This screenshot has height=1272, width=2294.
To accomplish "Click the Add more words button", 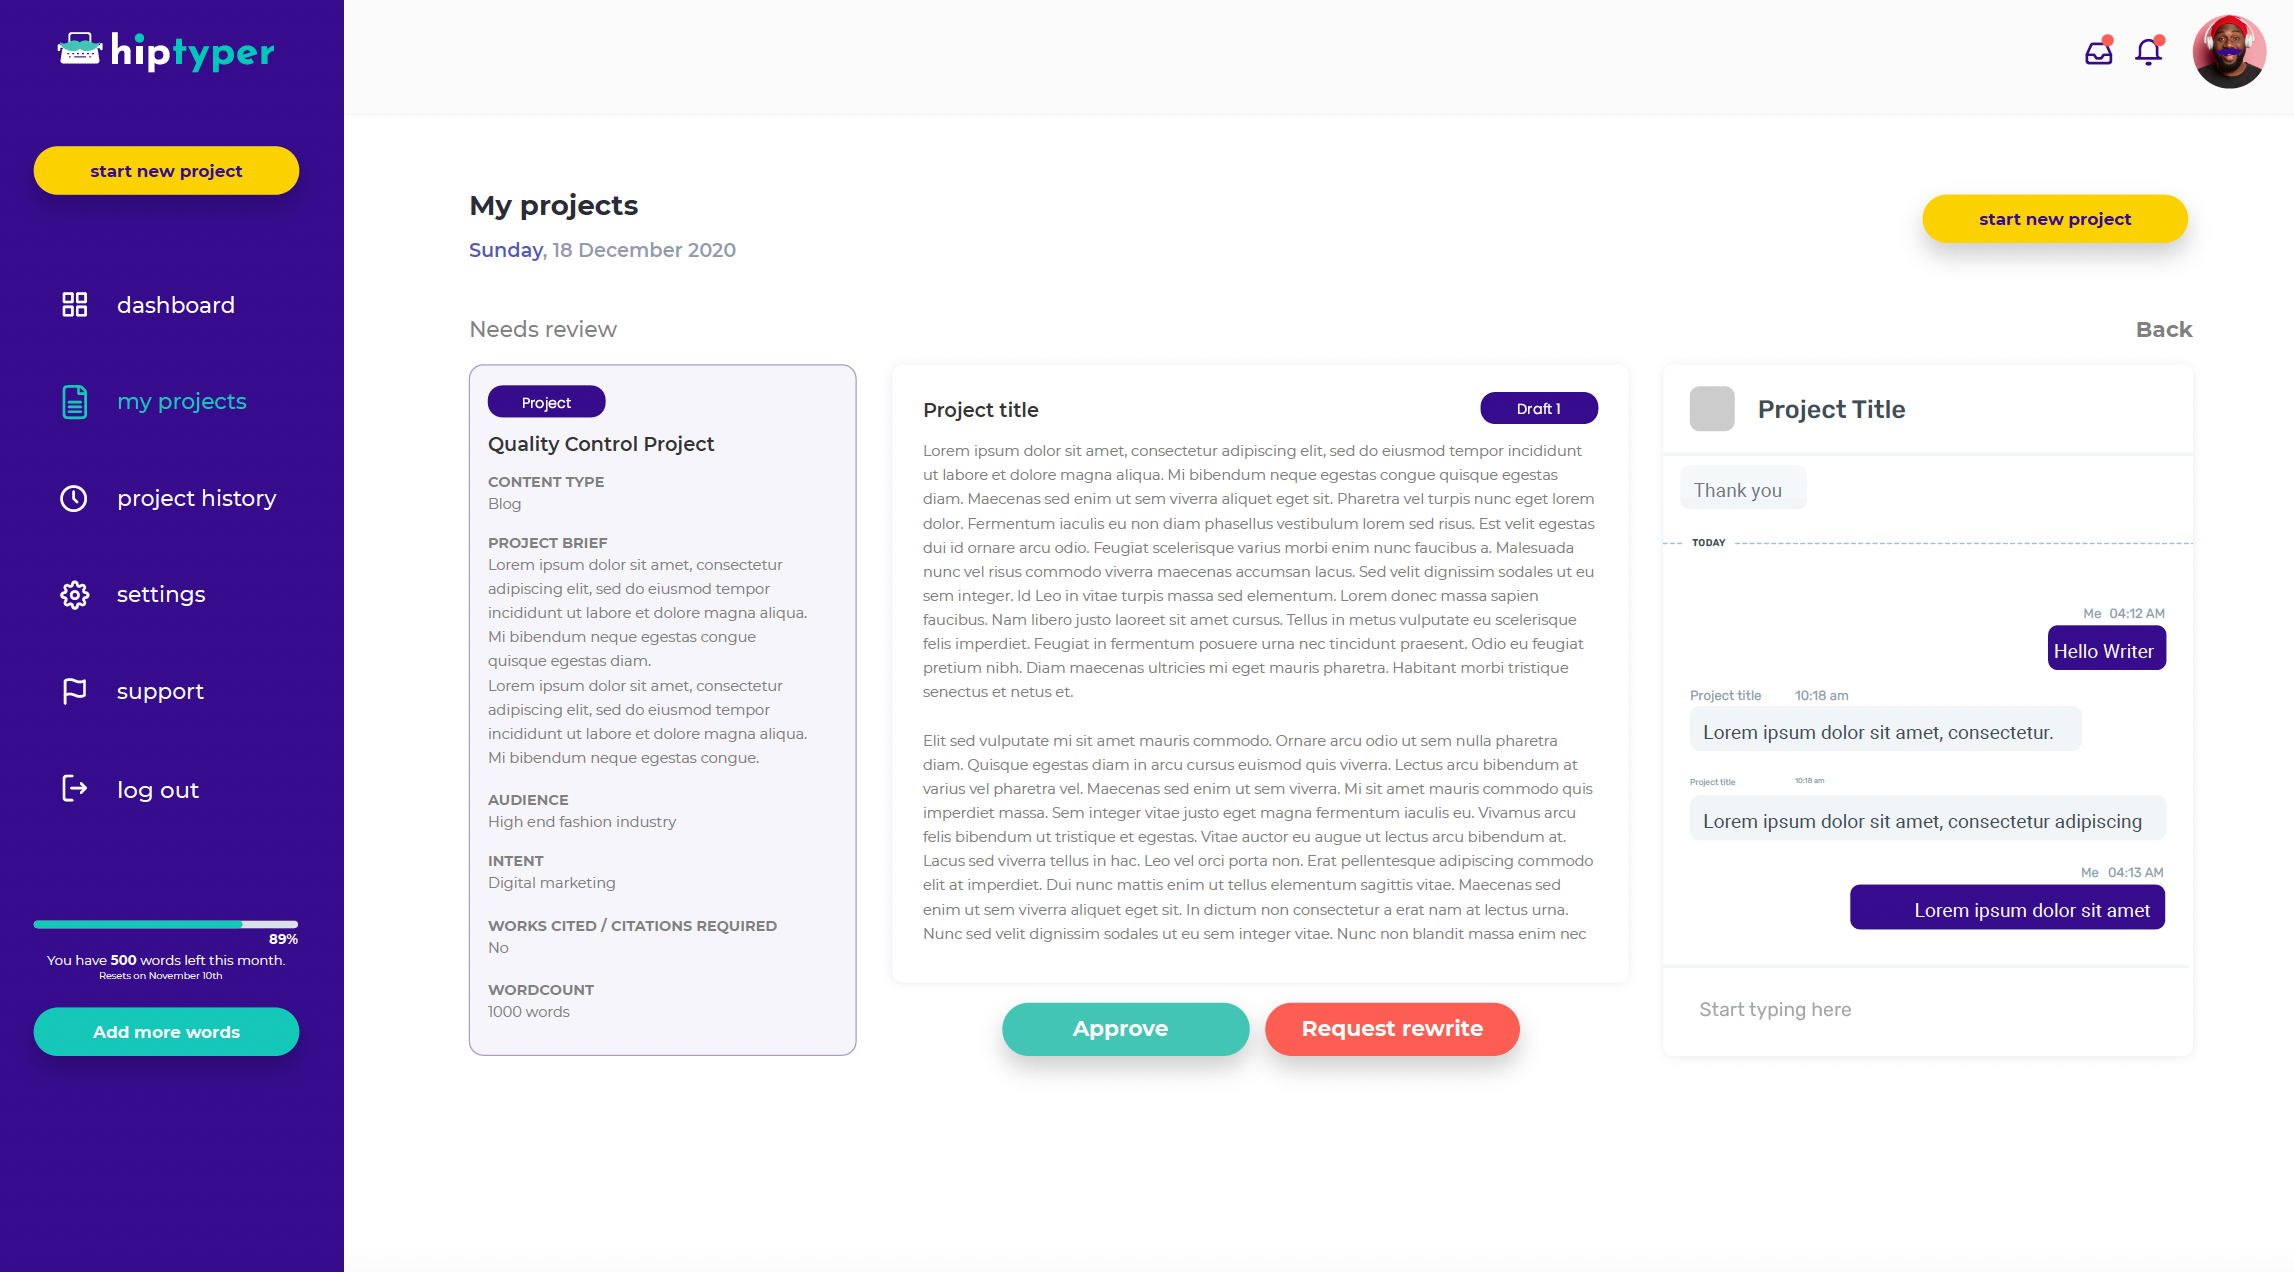I will 166,1032.
